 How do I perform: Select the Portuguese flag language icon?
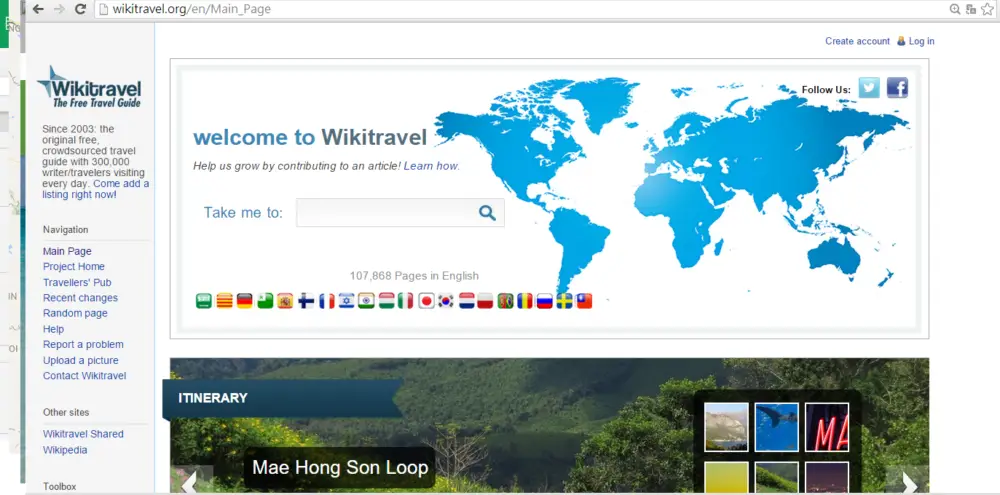pyautogui.click(x=506, y=300)
